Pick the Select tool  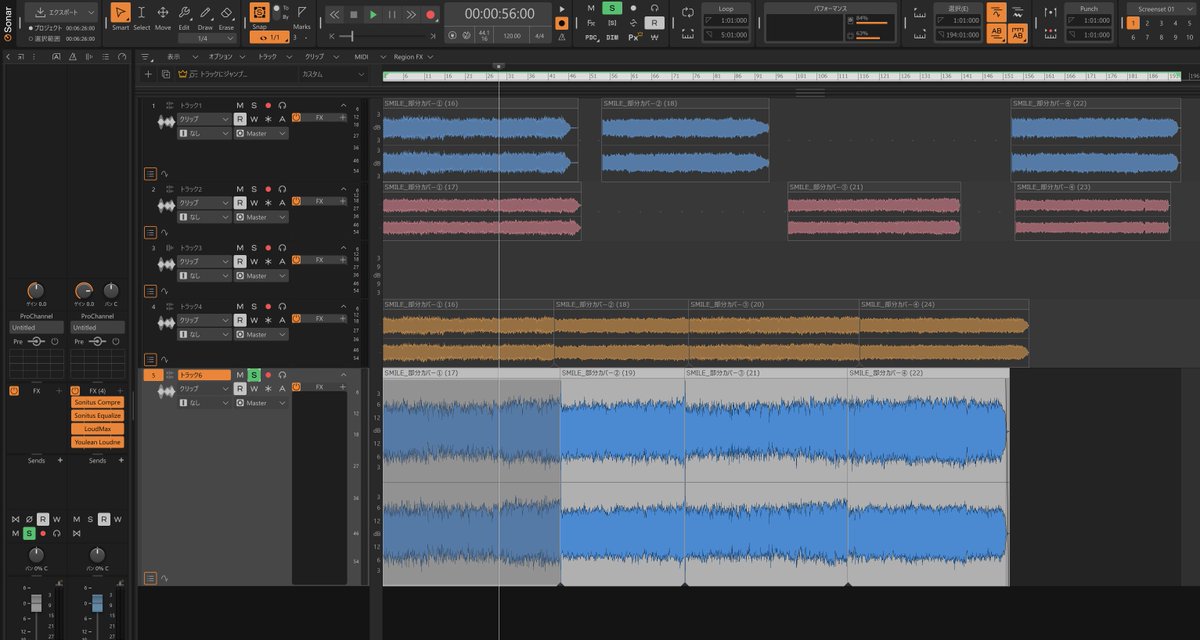[x=141, y=17]
